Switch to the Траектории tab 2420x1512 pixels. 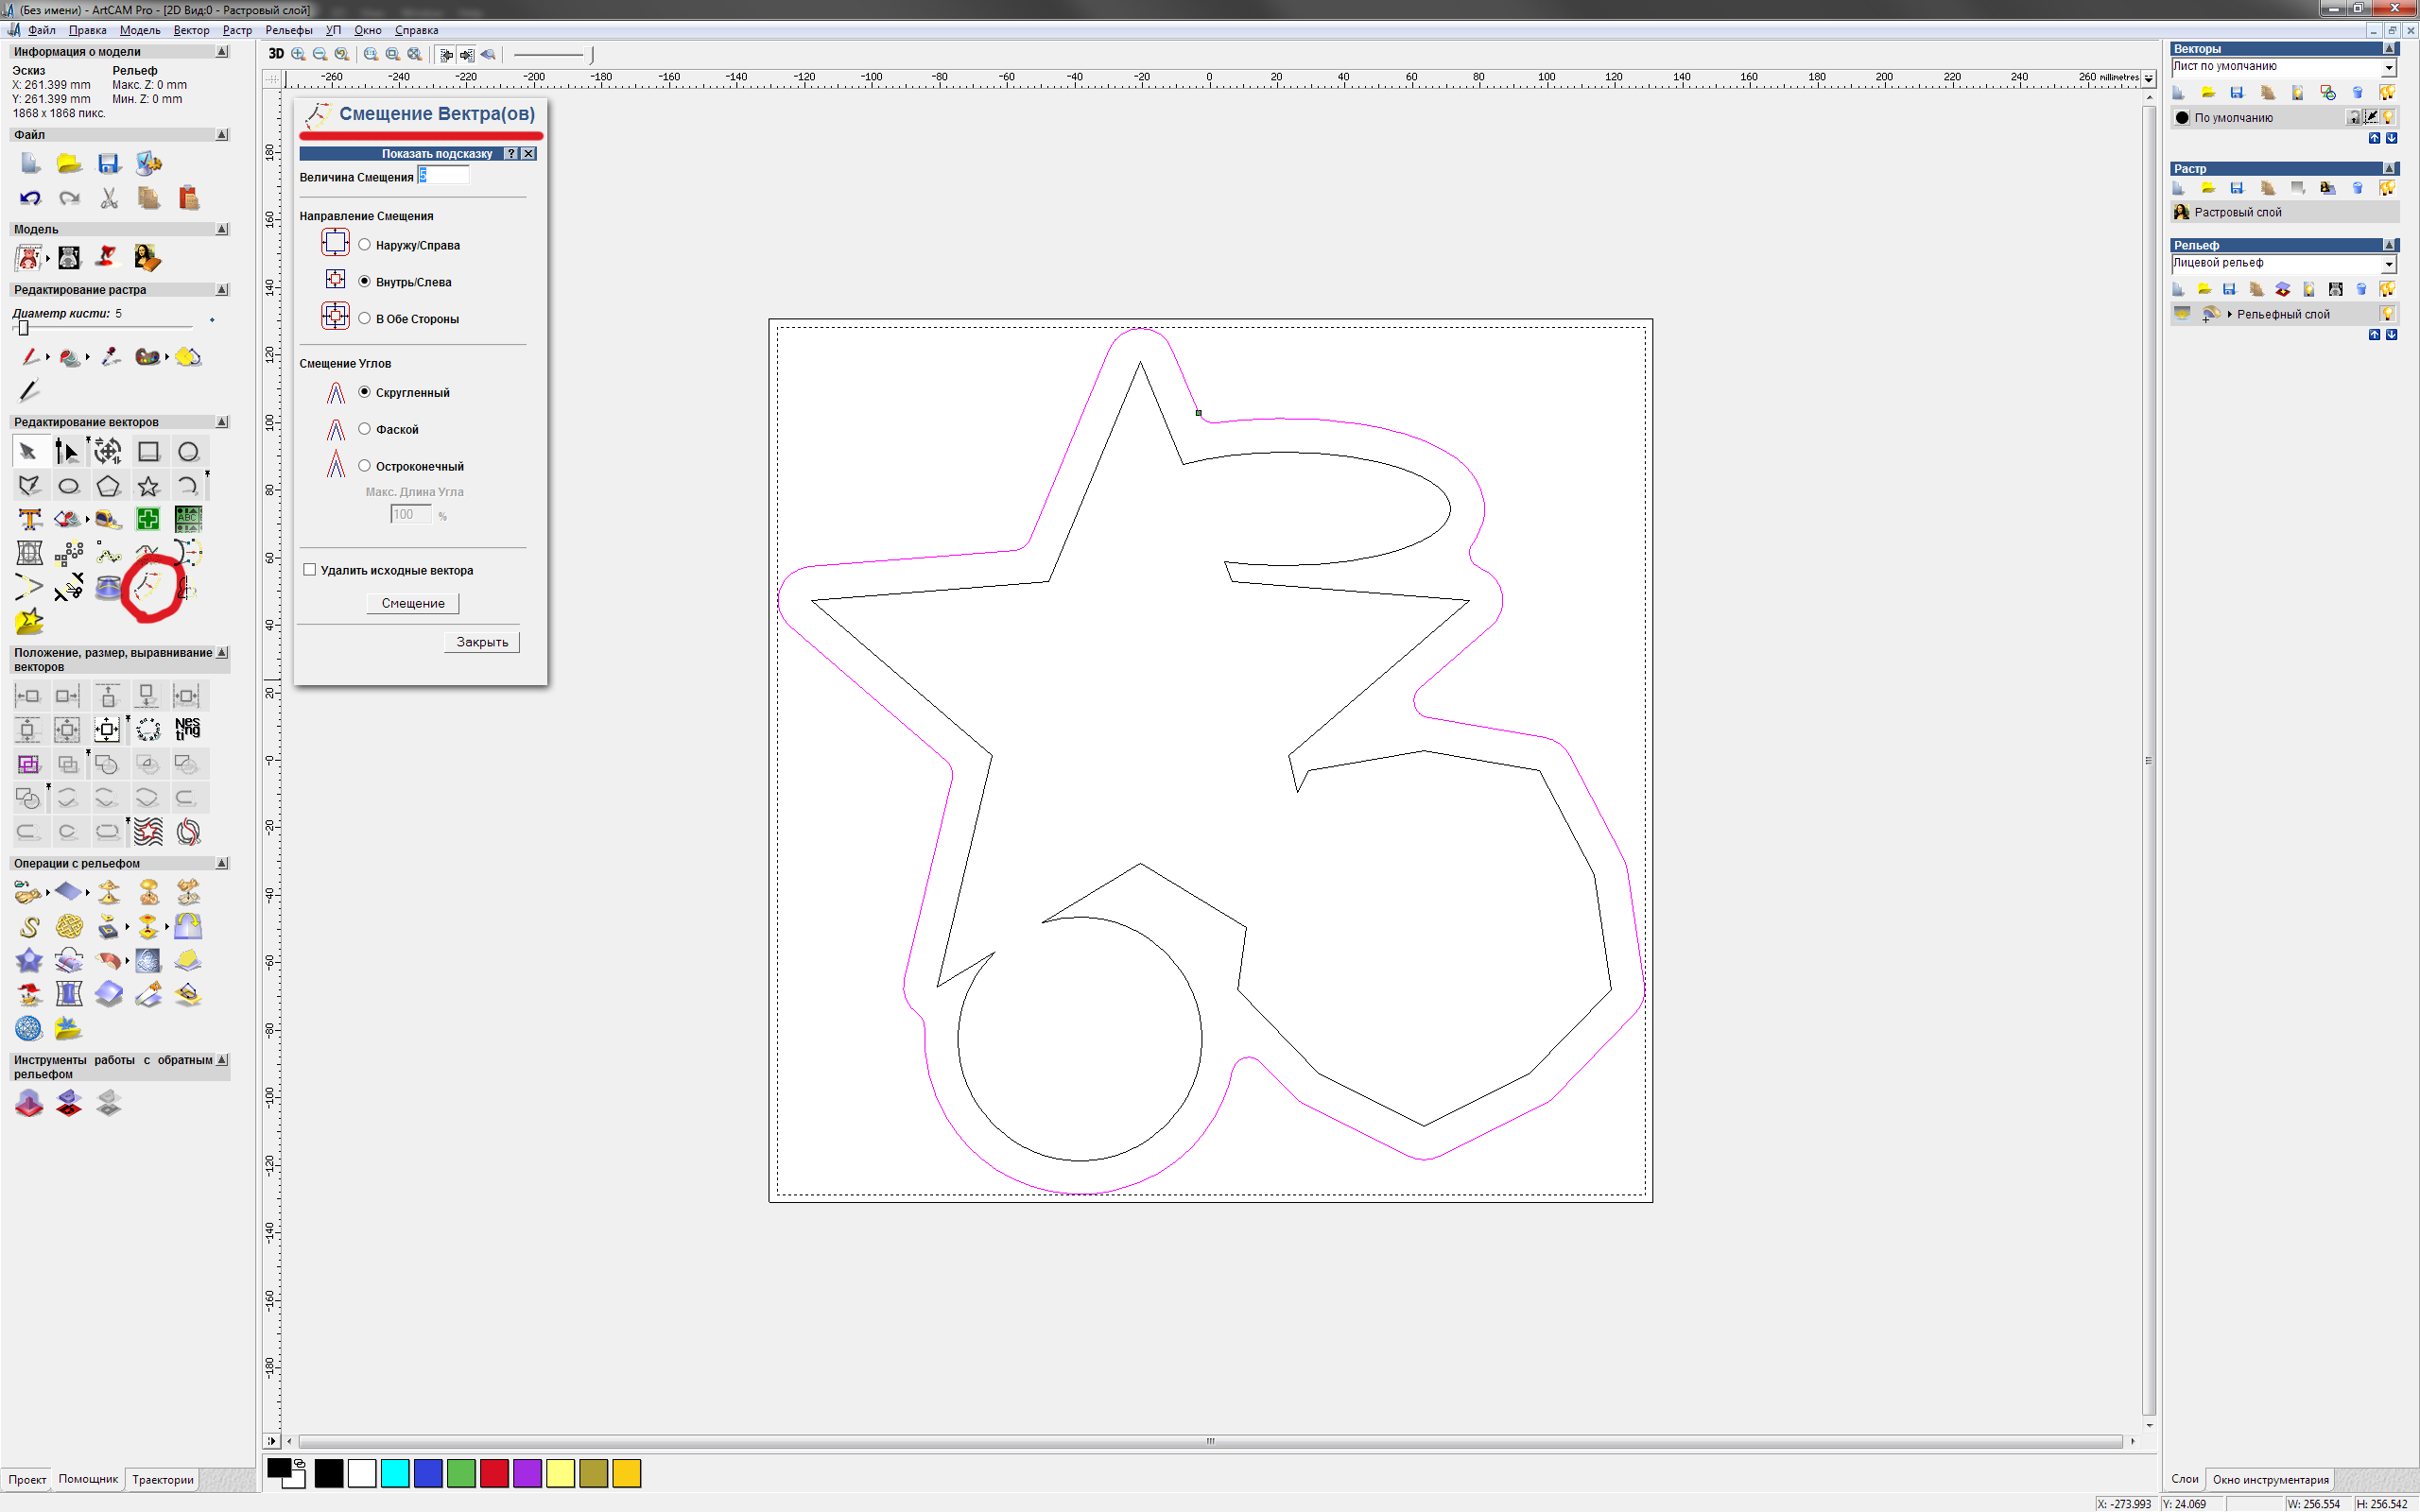(163, 1480)
